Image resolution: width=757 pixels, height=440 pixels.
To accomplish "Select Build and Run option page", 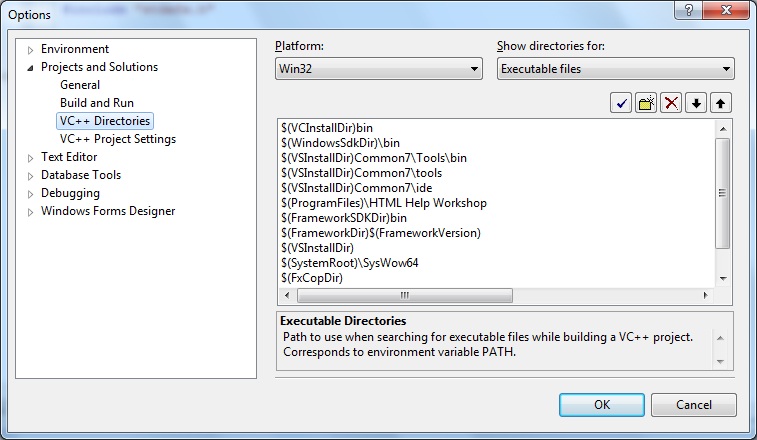I will [96, 103].
